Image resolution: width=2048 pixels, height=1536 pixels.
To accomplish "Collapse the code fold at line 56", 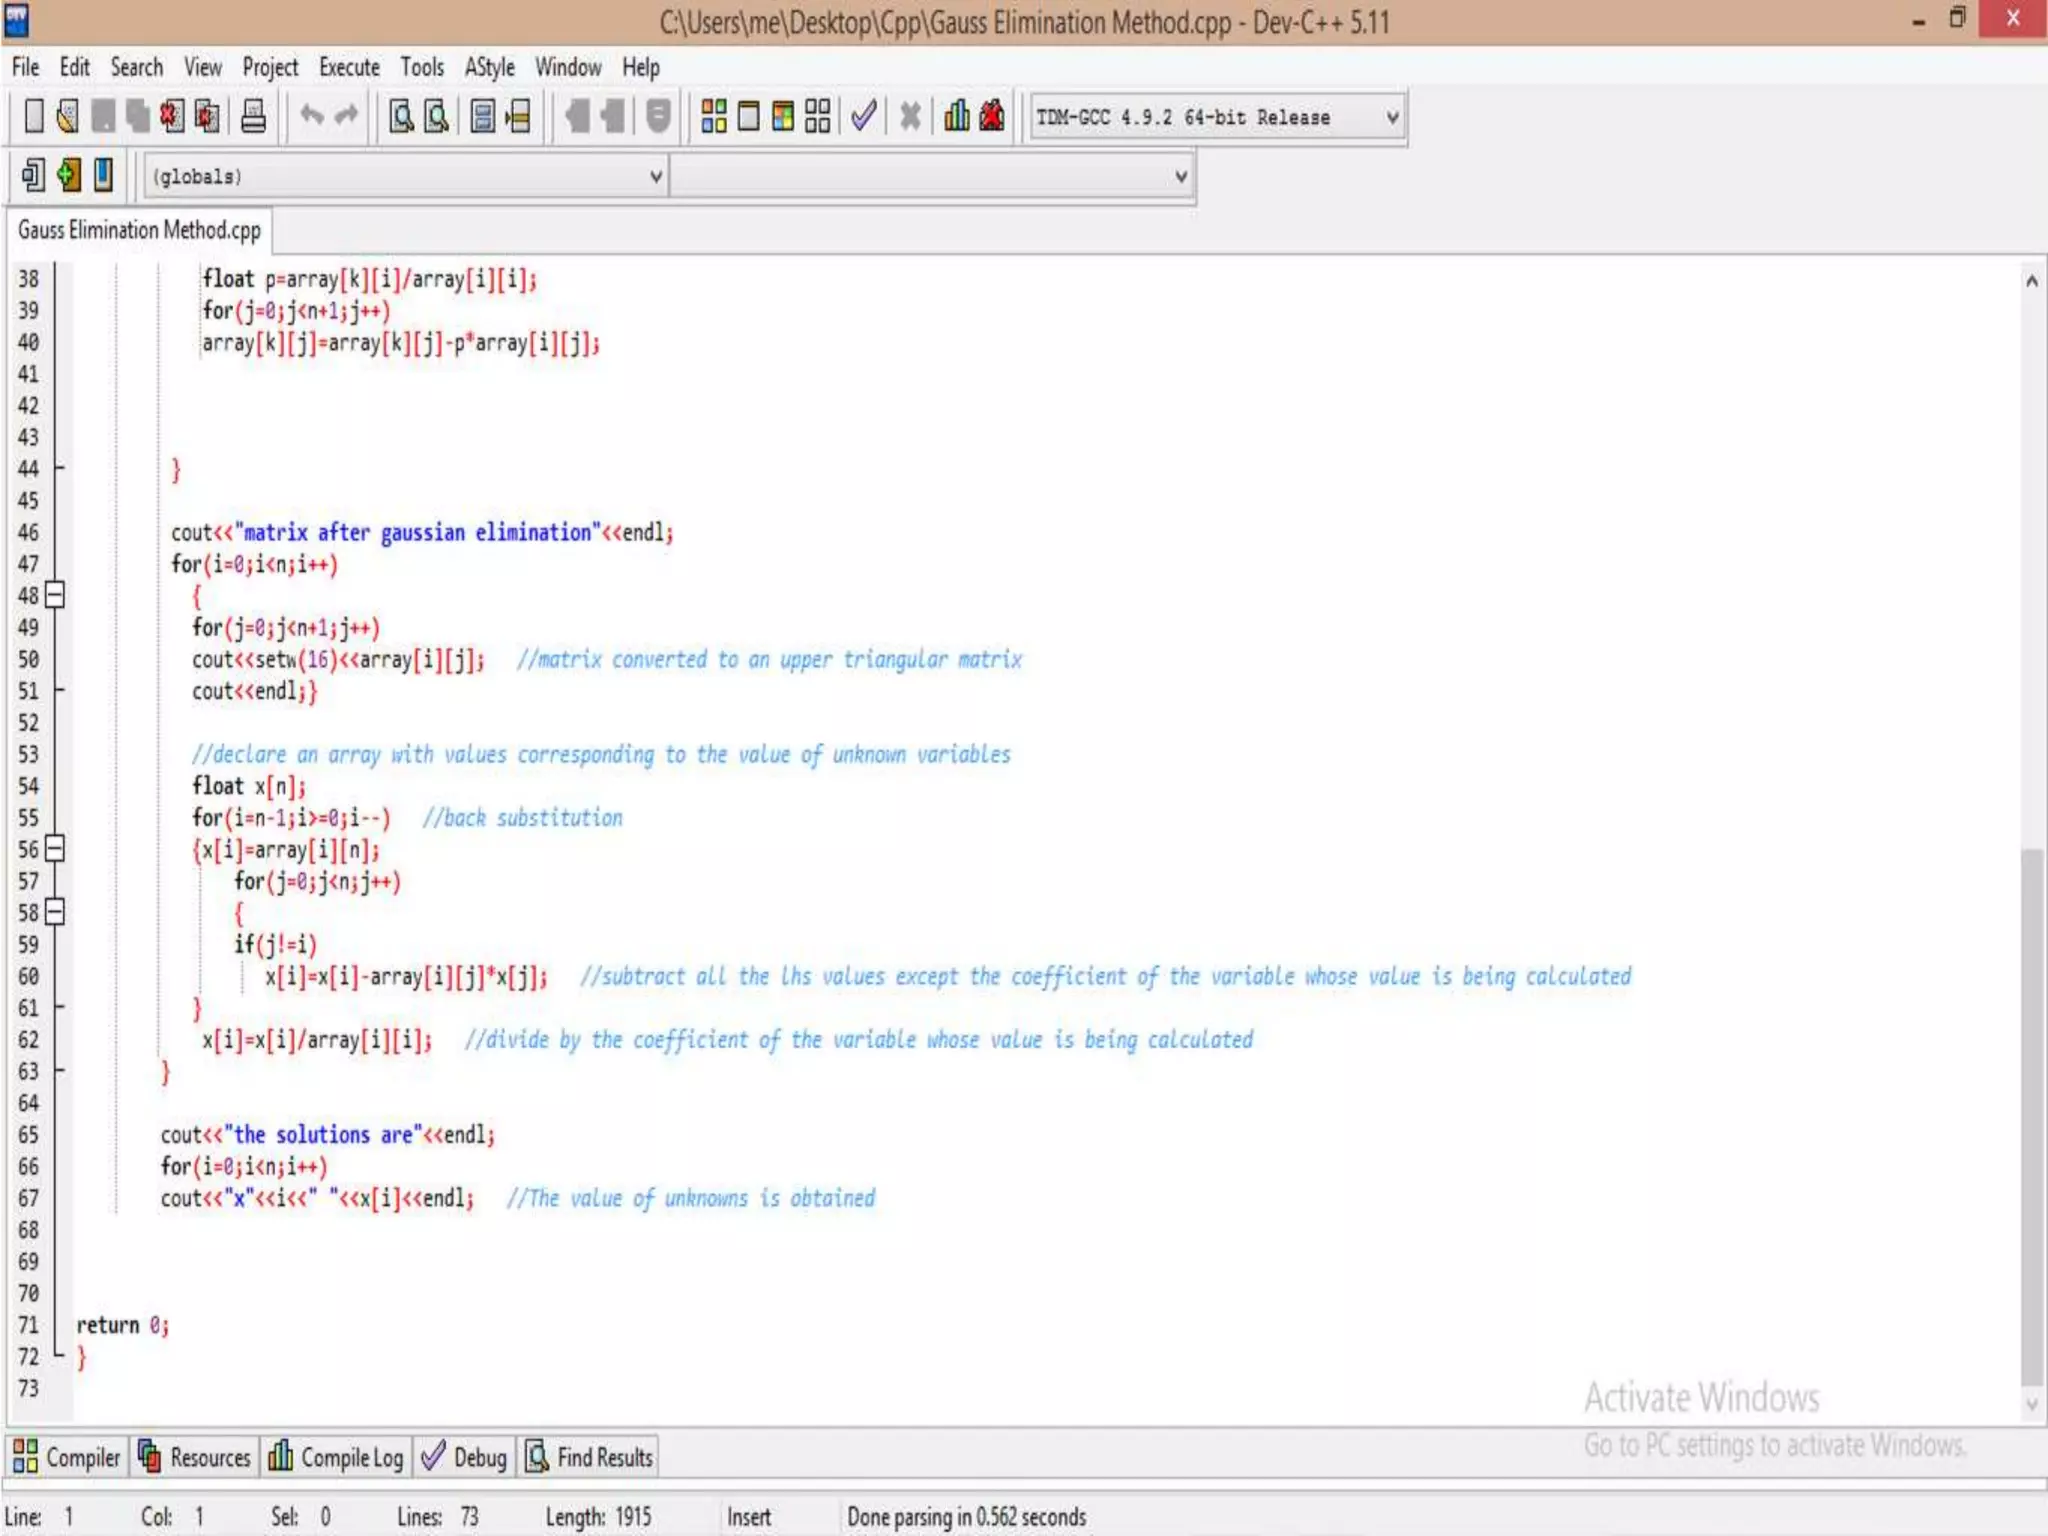I will (x=56, y=849).
